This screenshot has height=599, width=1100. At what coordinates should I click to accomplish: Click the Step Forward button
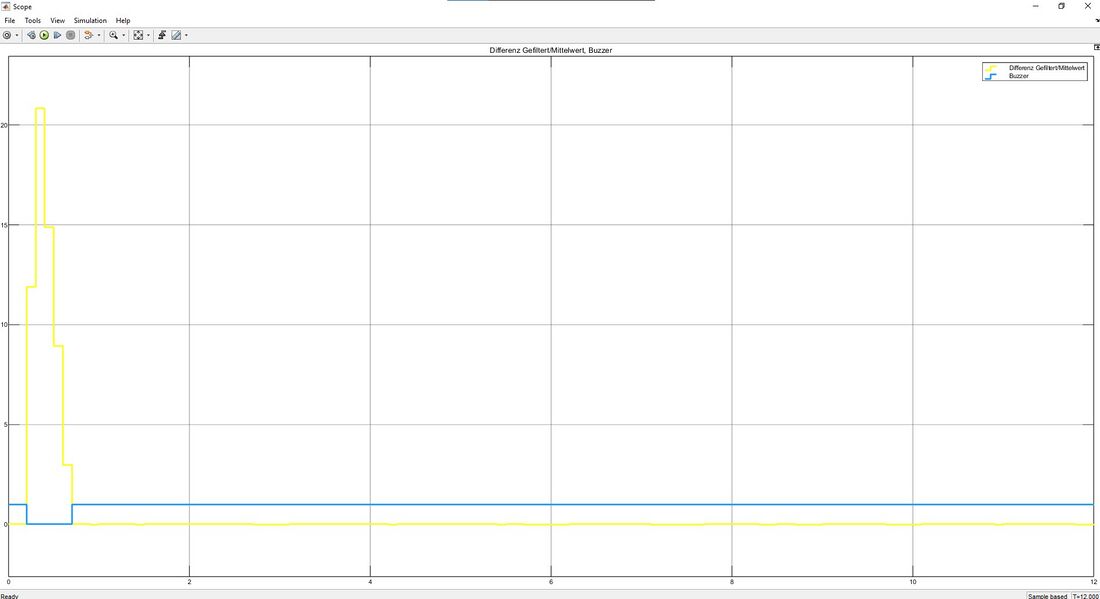click(x=57, y=35)
